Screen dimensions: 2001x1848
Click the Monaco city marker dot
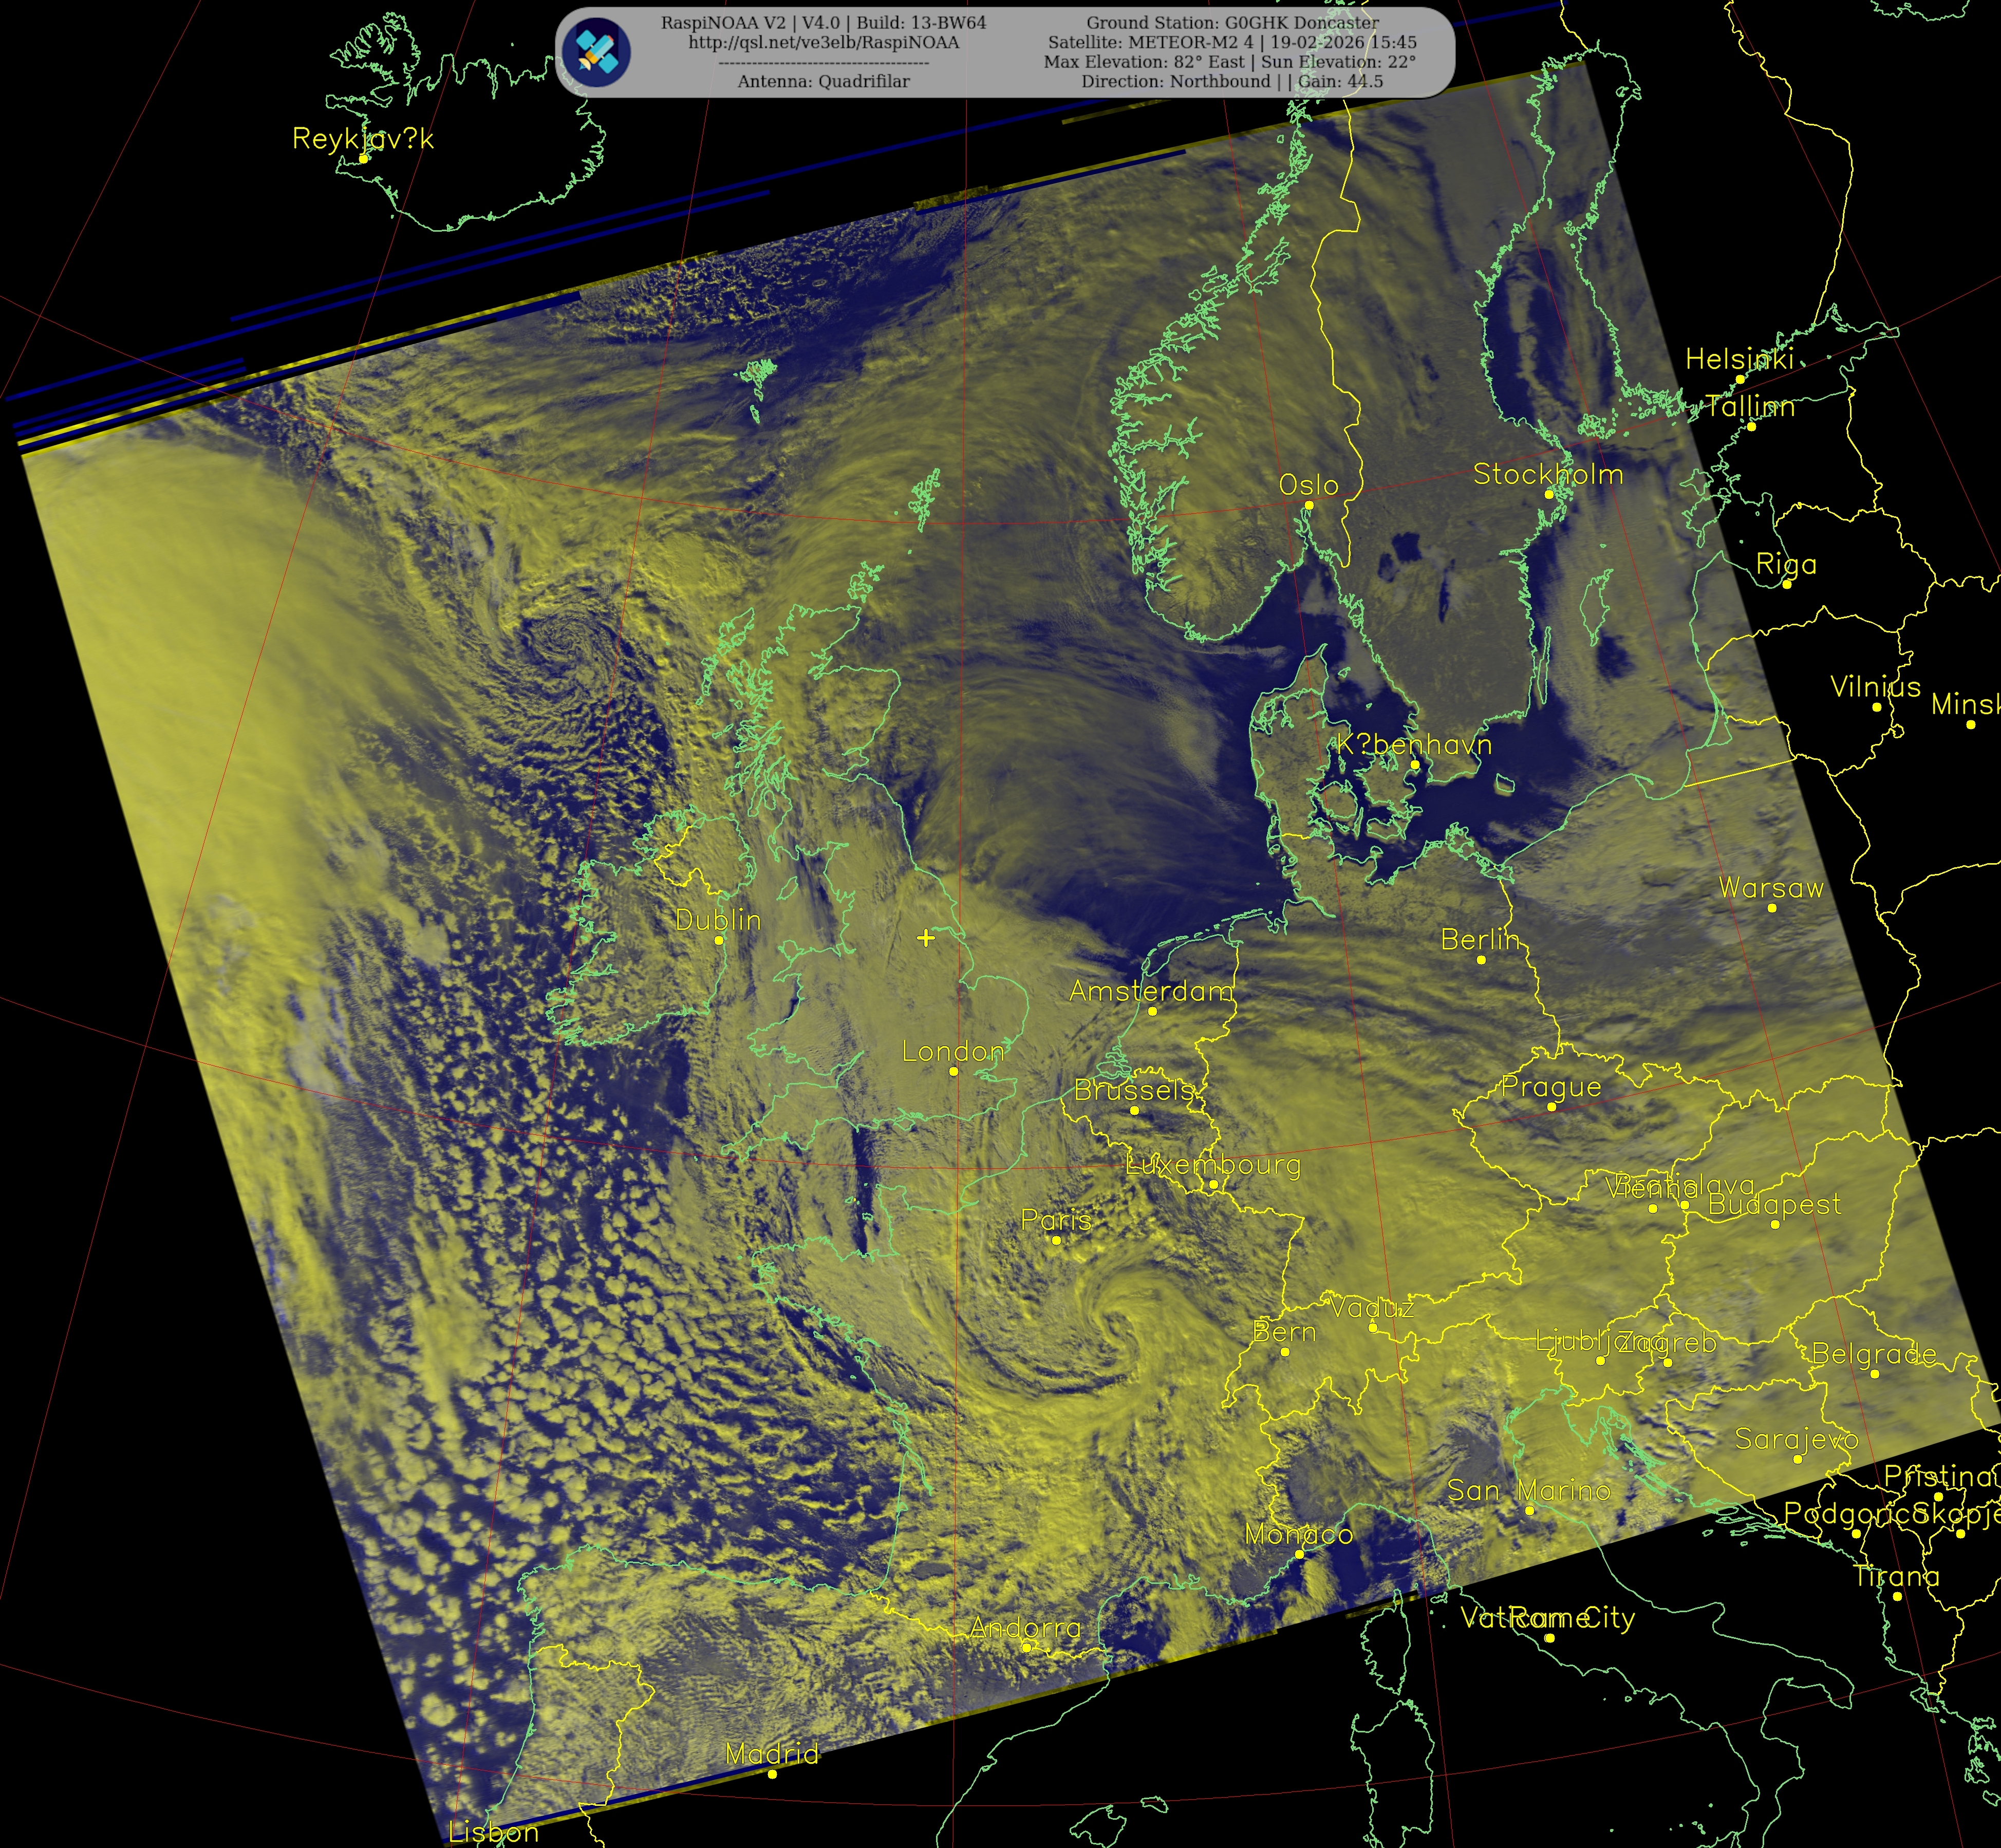(x=1300, y=1554)
